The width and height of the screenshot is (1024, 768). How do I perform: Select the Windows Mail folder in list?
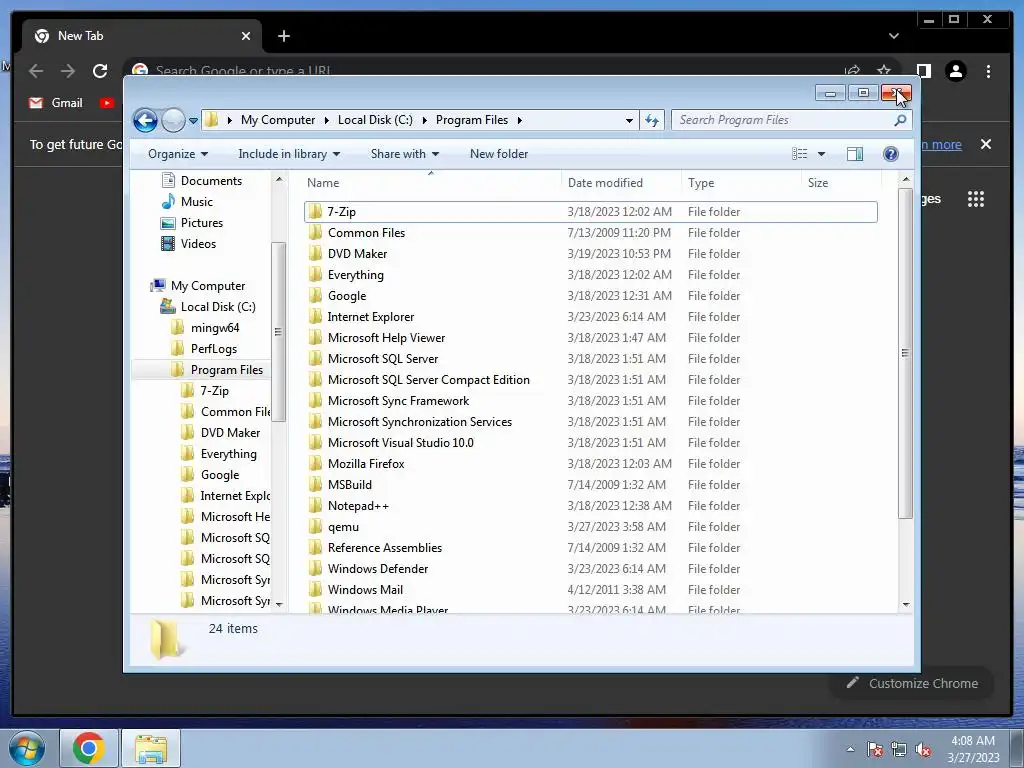590,590
